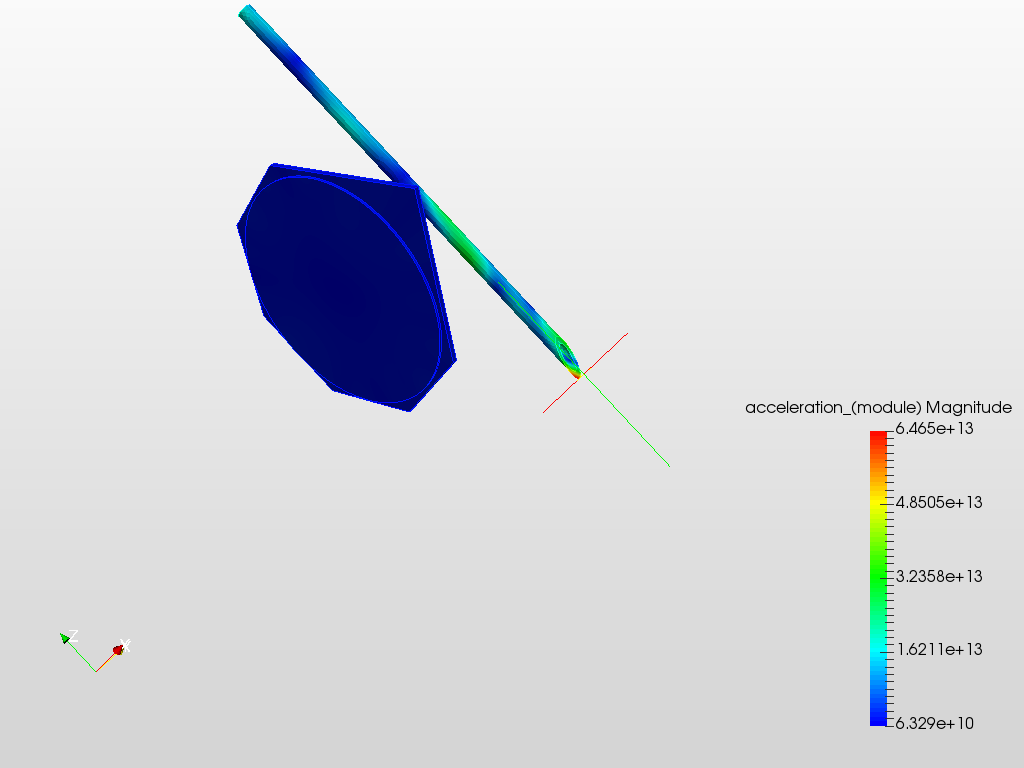Click the X axis arrow label
Image resolution: width=1024 pixels, height=768 pixels.
[x=126, y=646]
